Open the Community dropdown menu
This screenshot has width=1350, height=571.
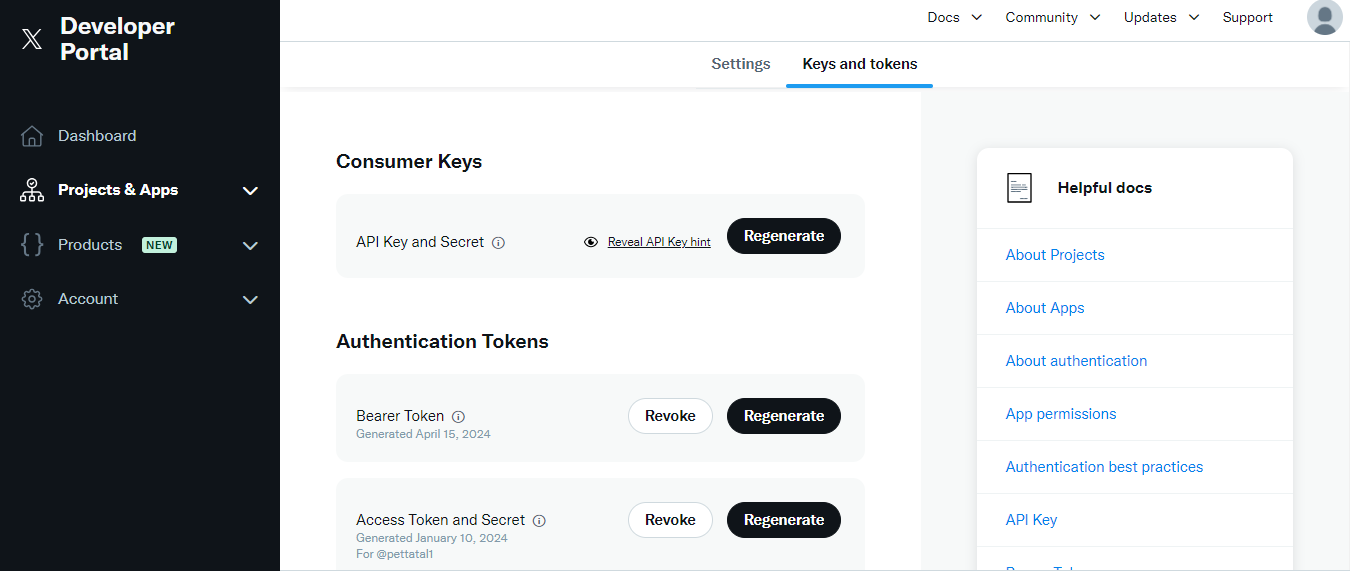pyautogui.click(x=1052, y=18)
